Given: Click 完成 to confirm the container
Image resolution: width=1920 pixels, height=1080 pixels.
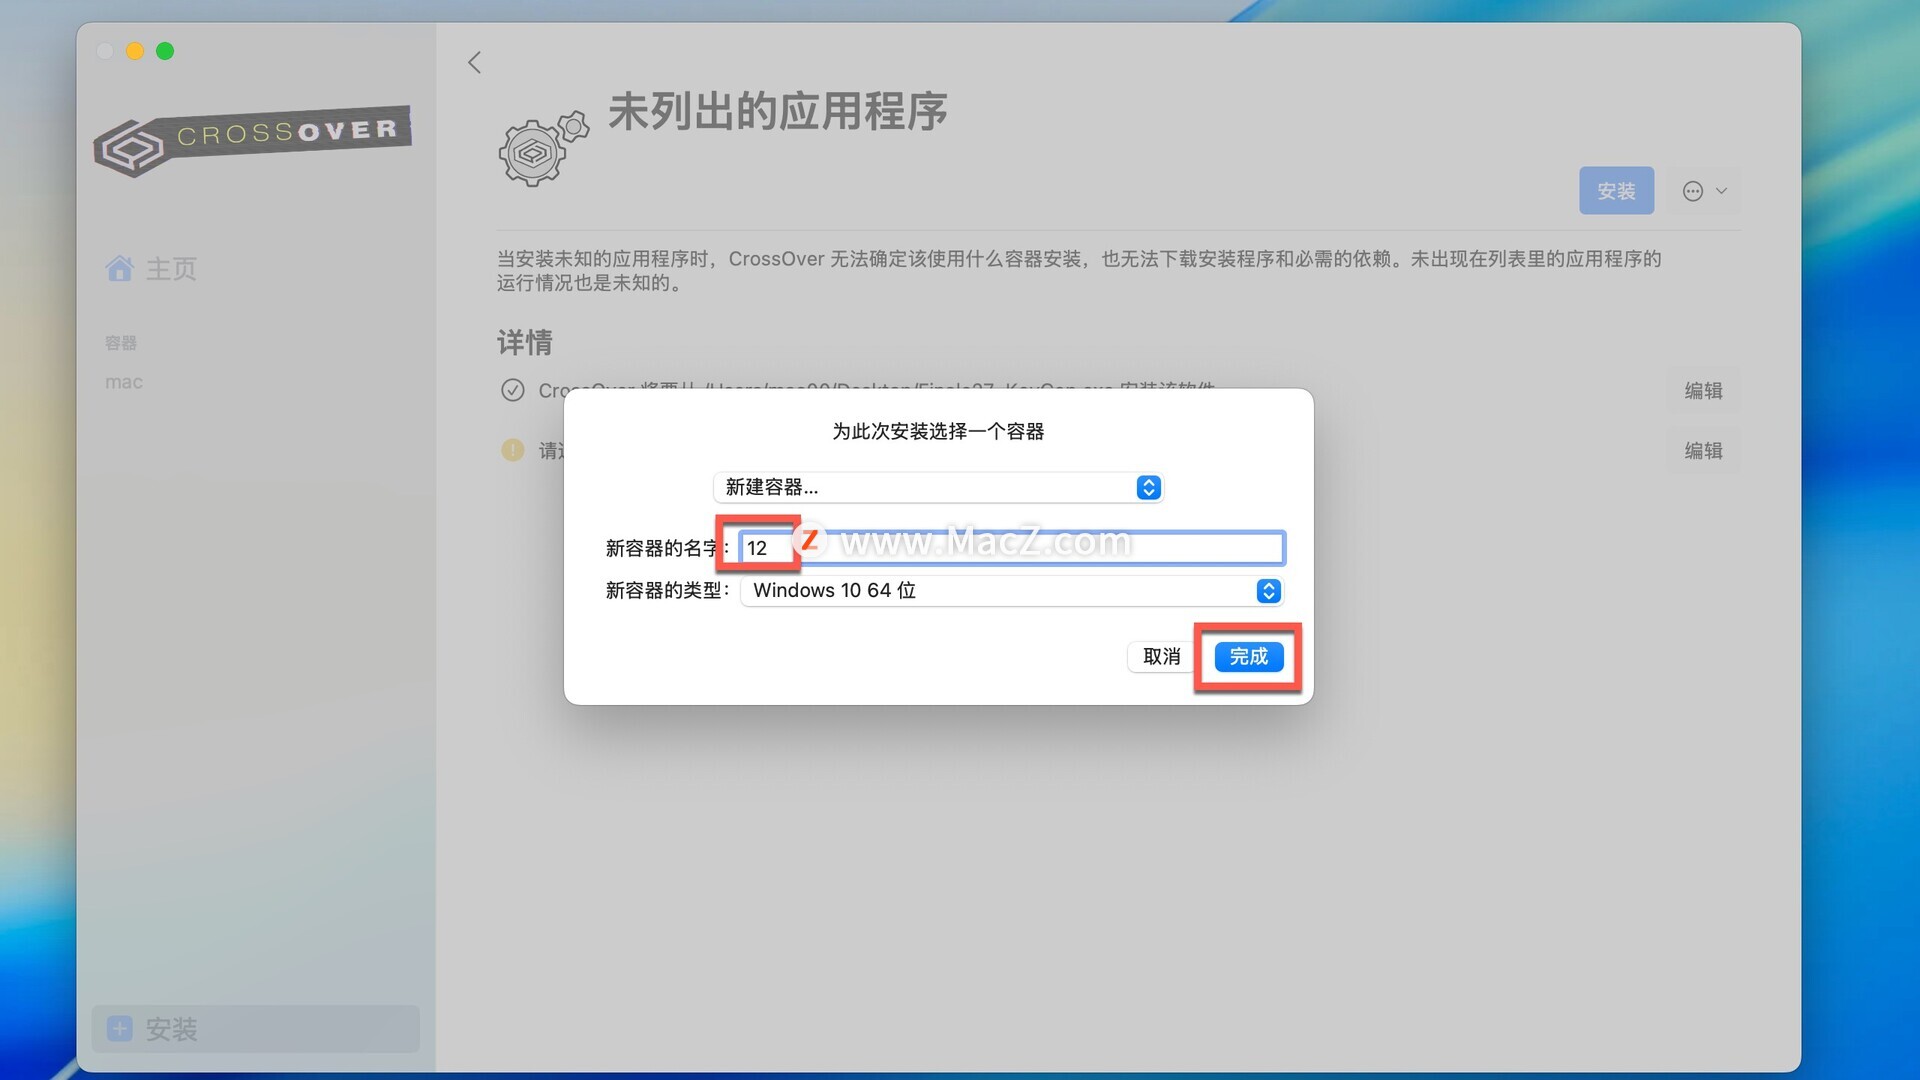Looking at the screenshot, I should 1248,657.
